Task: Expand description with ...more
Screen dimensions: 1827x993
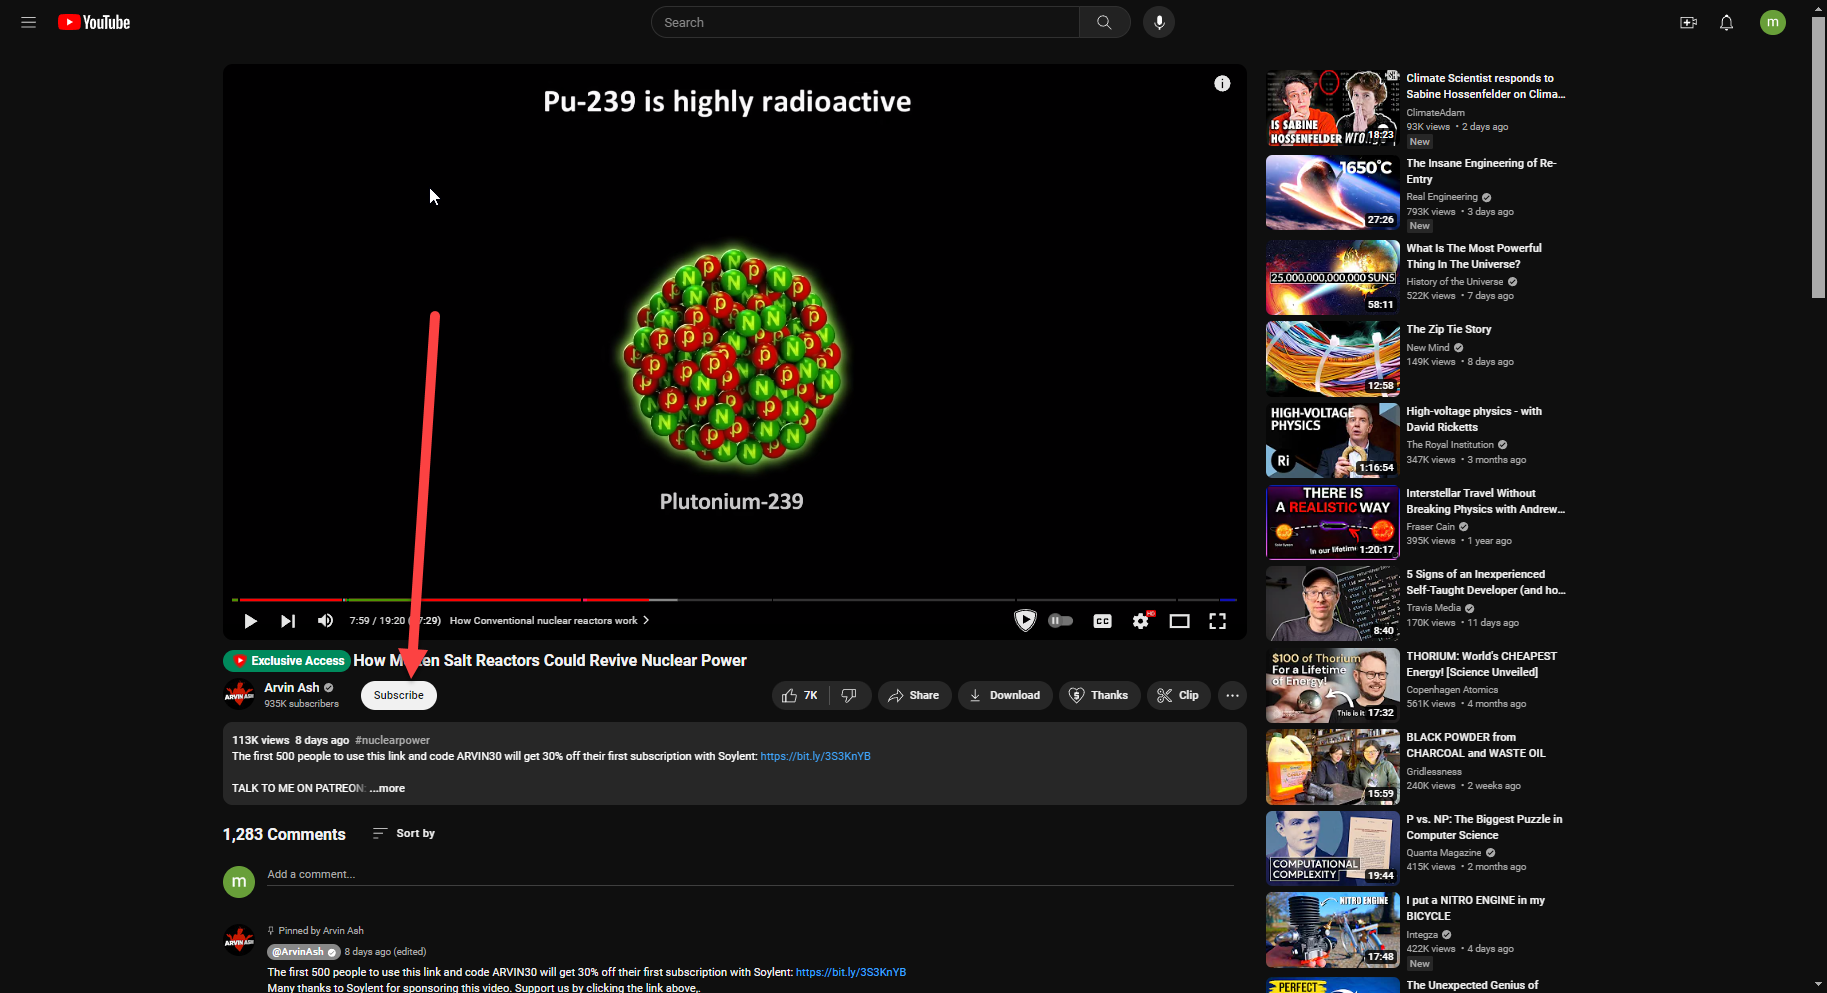Action: pos(387,788)
